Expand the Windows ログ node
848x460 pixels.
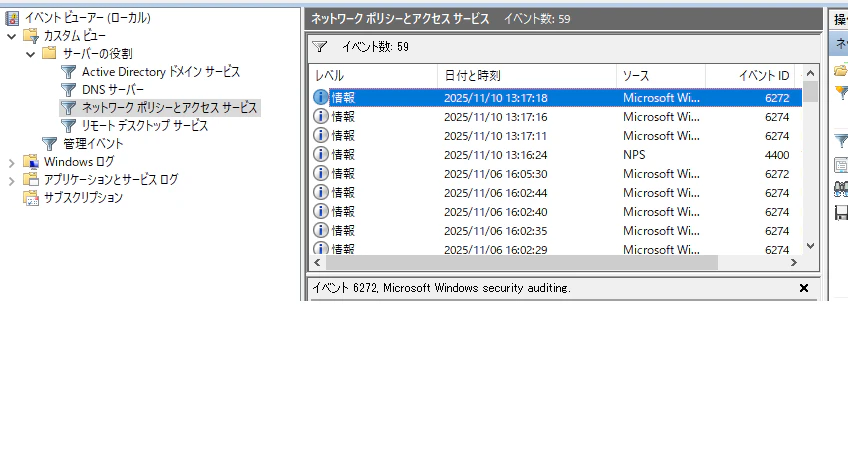pyautogui.click(x=11, y=163)
